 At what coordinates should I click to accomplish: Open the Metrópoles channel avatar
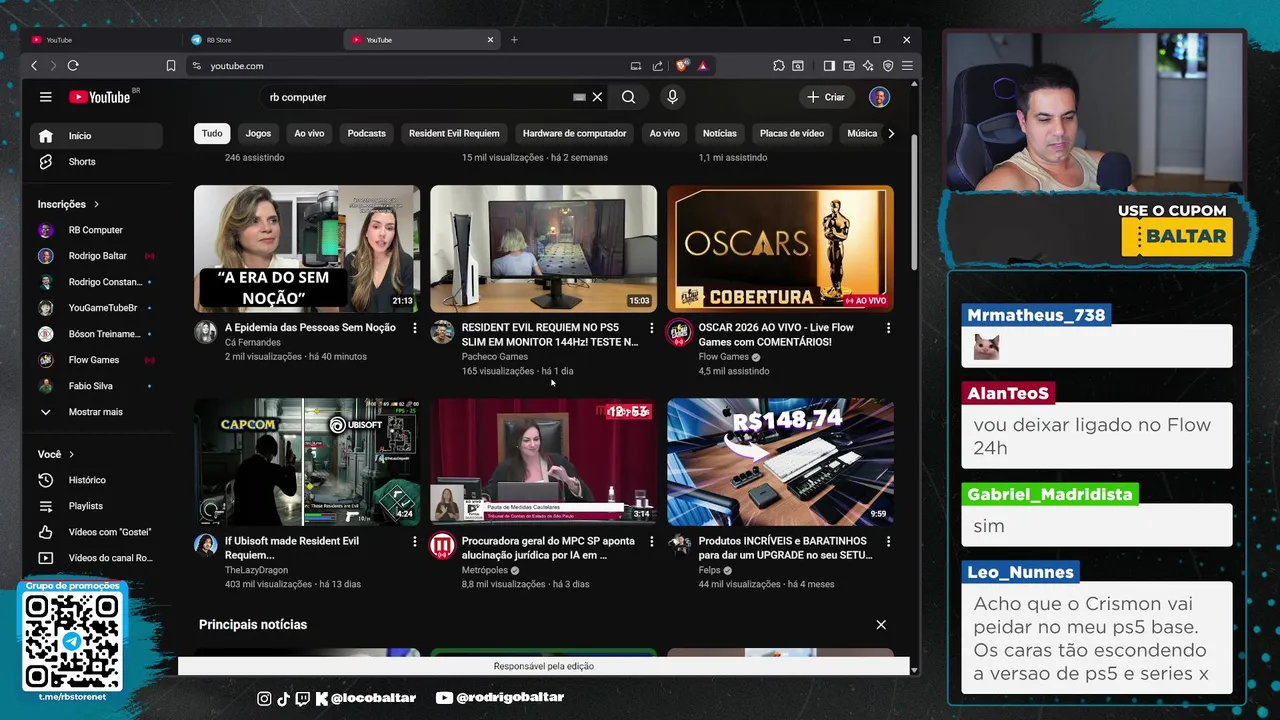(442, 545)
